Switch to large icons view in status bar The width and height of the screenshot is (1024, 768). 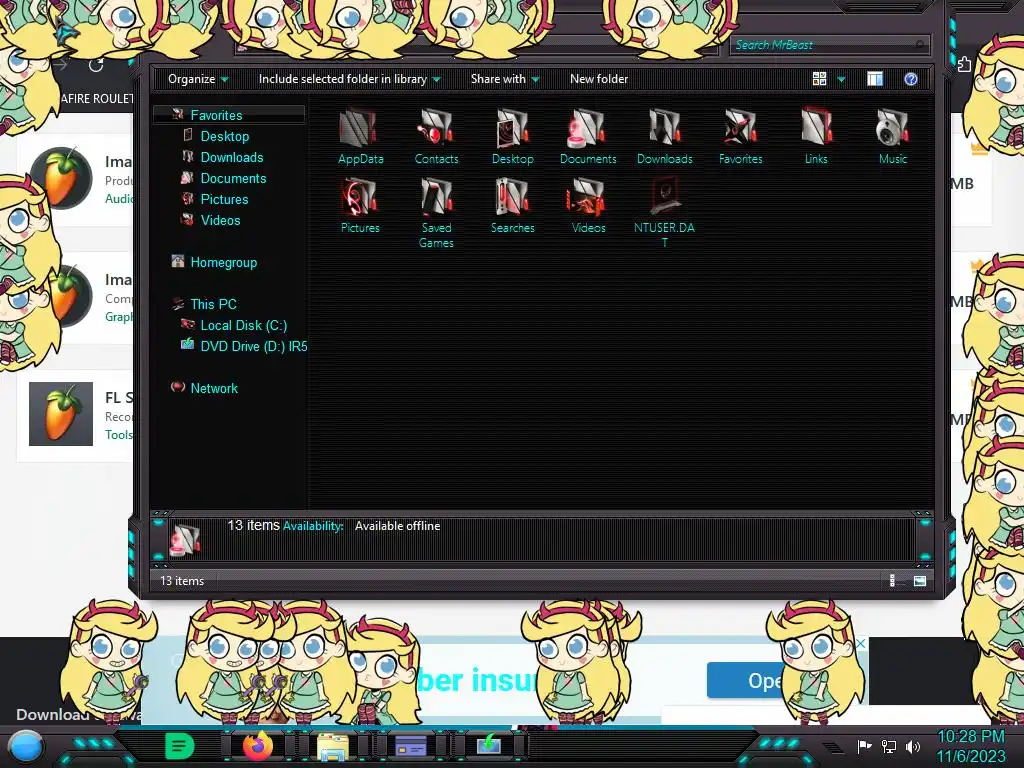point(920,581)
